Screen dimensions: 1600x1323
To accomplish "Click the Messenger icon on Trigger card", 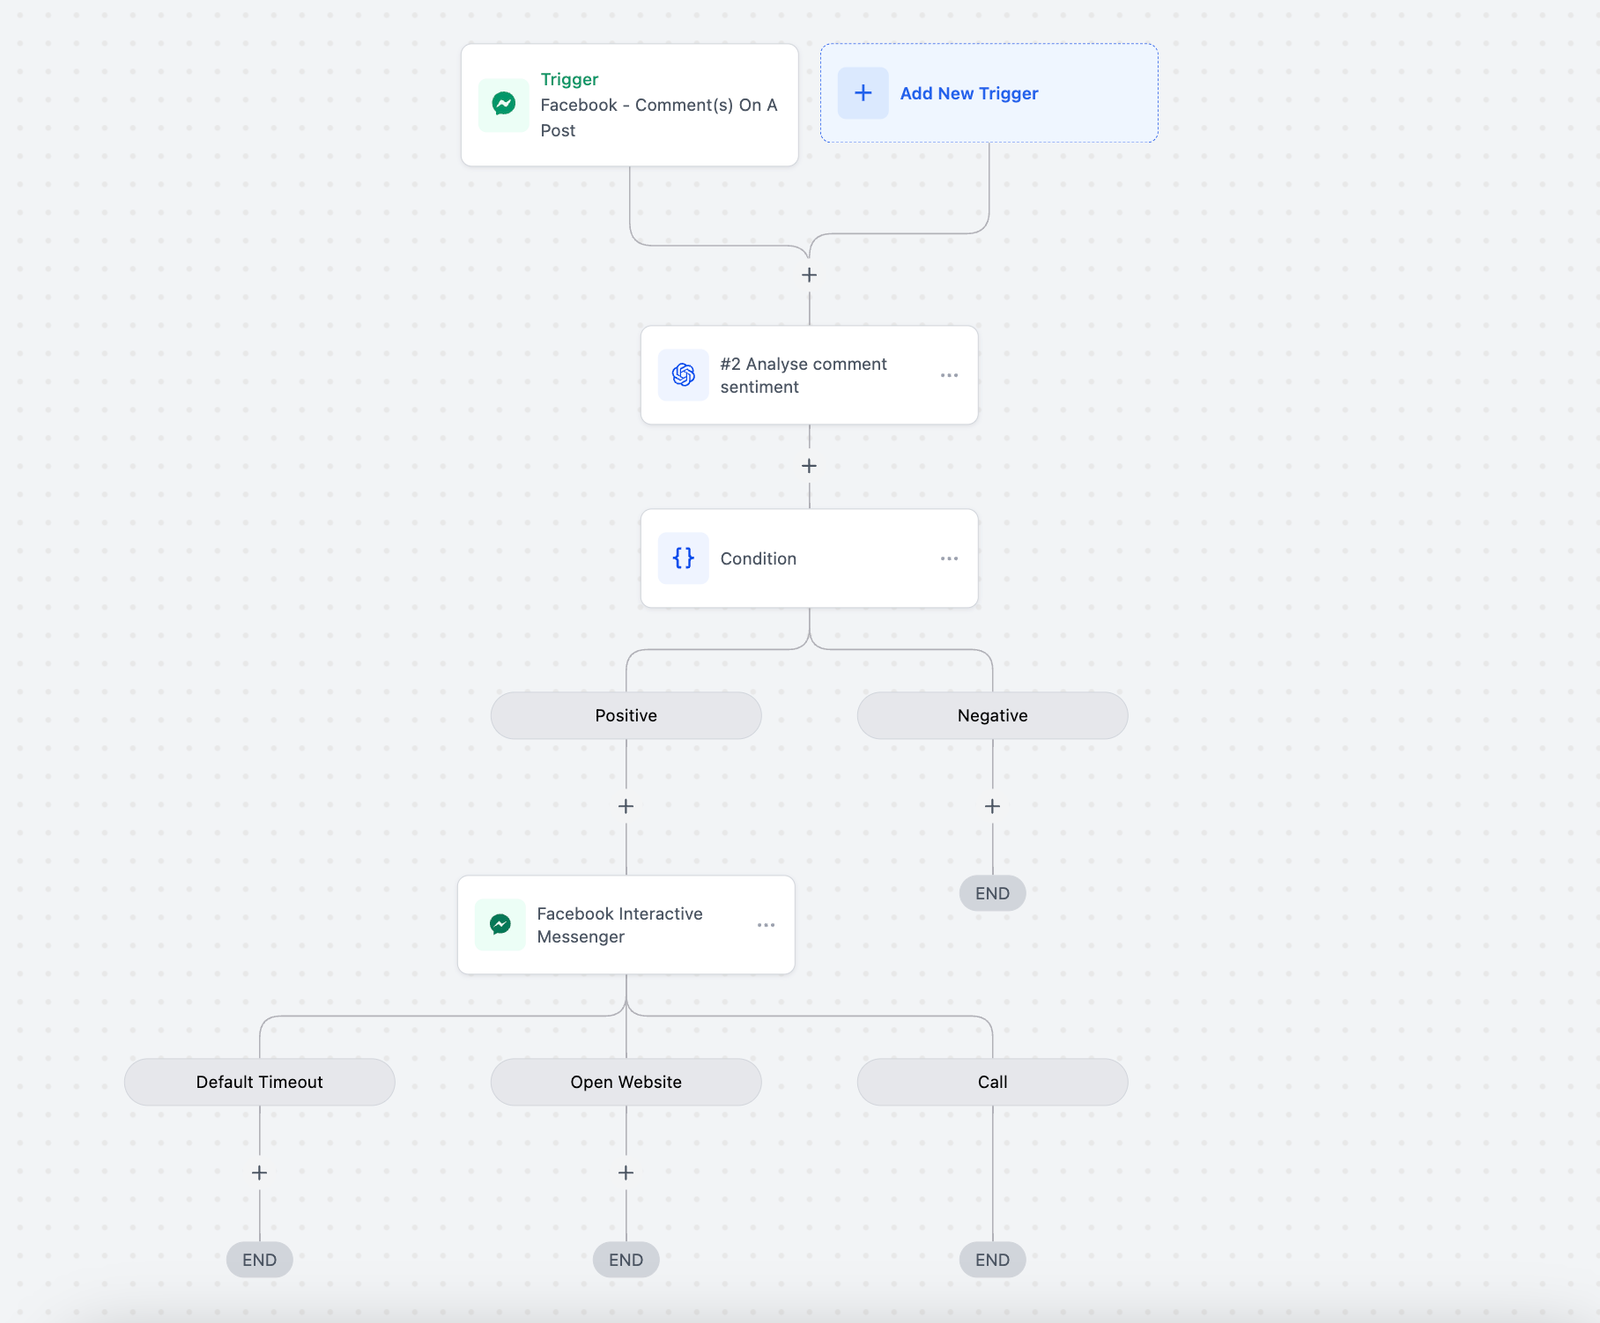I will (x=504, y=104).
